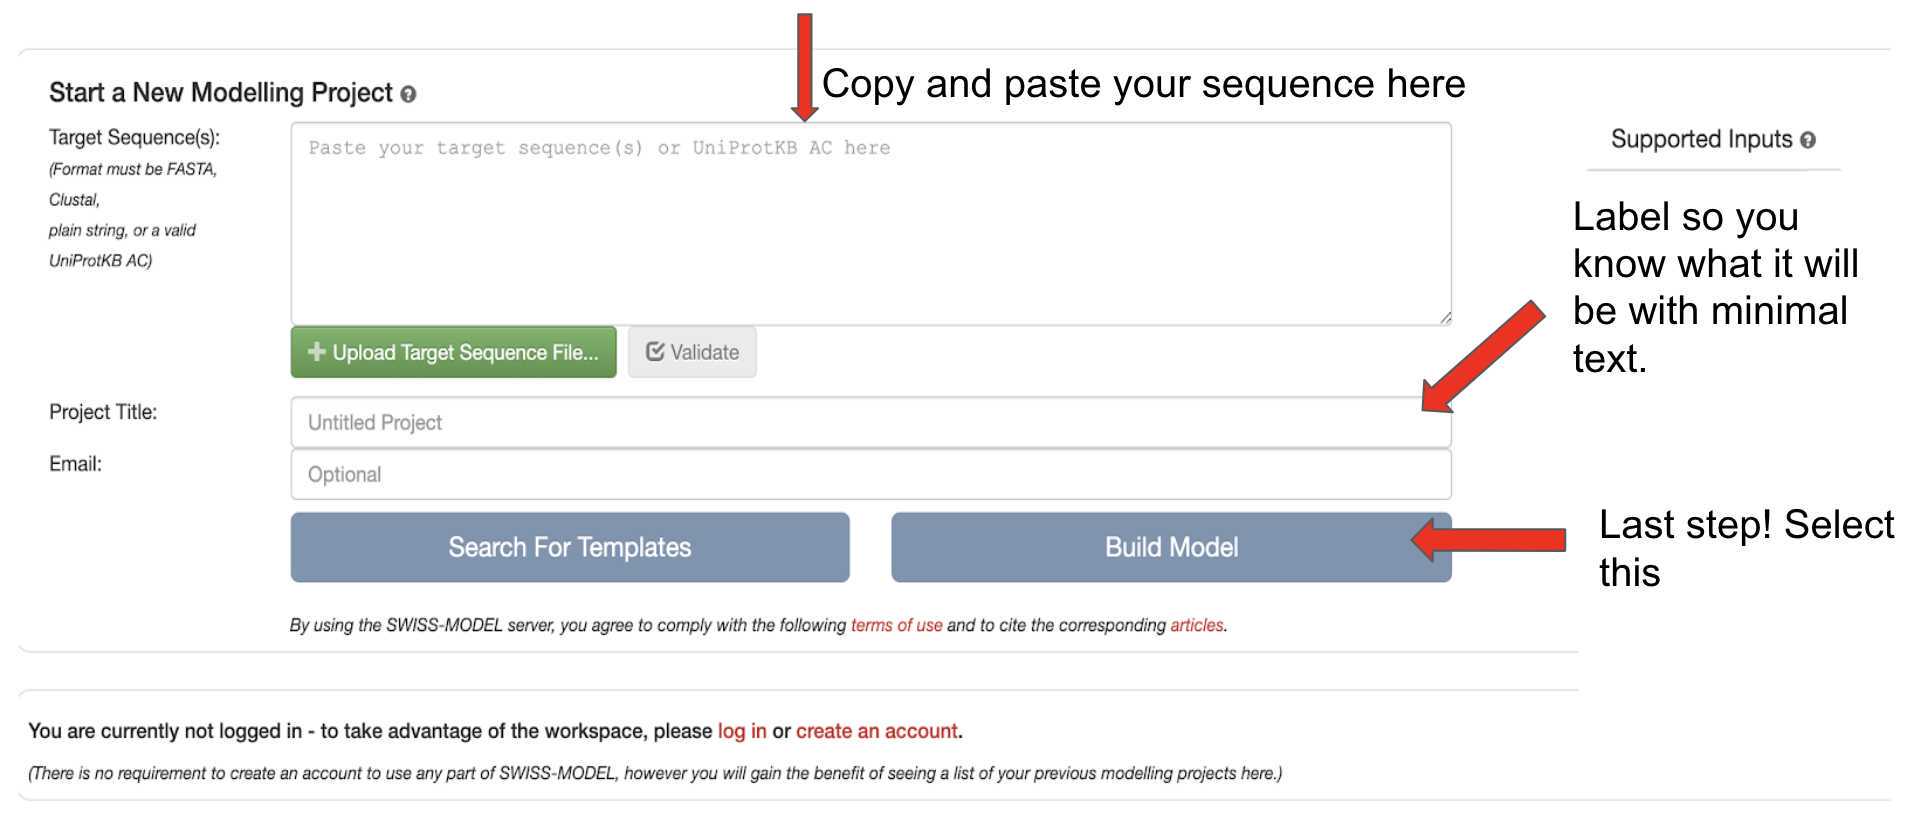1928x816 pixels.
Task: Click the Target Sequence(s) label
Action: click(x=134, y=137)
